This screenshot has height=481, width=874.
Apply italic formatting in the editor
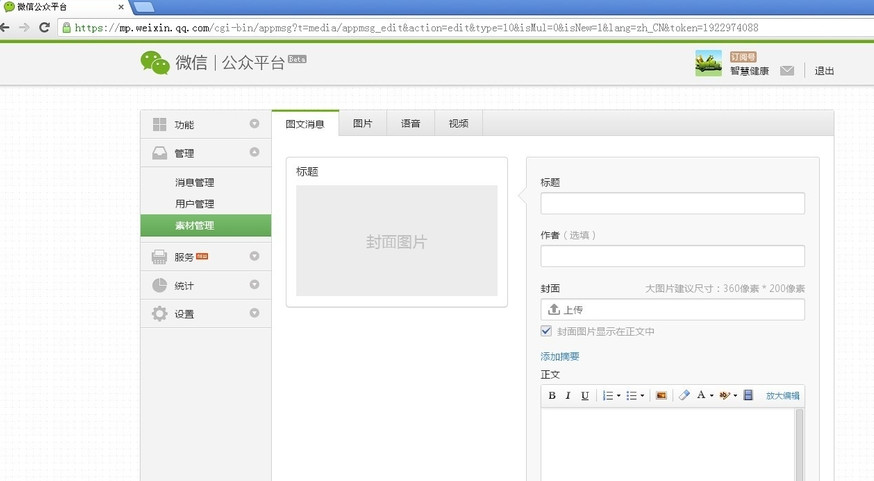coord(568,396)
